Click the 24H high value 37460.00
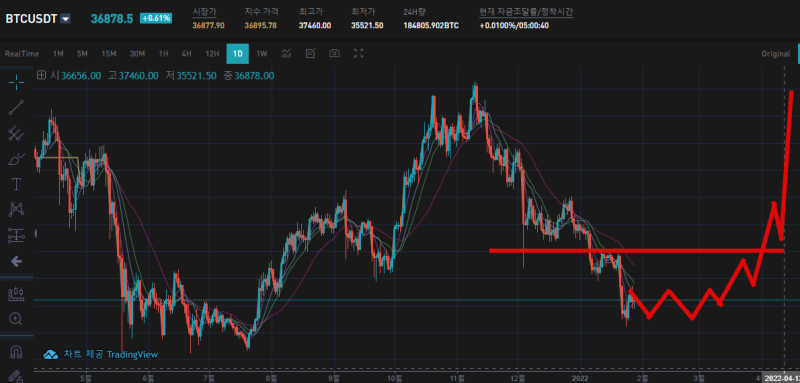The height and width of the screenshot is (383, 800). (315, 25)
